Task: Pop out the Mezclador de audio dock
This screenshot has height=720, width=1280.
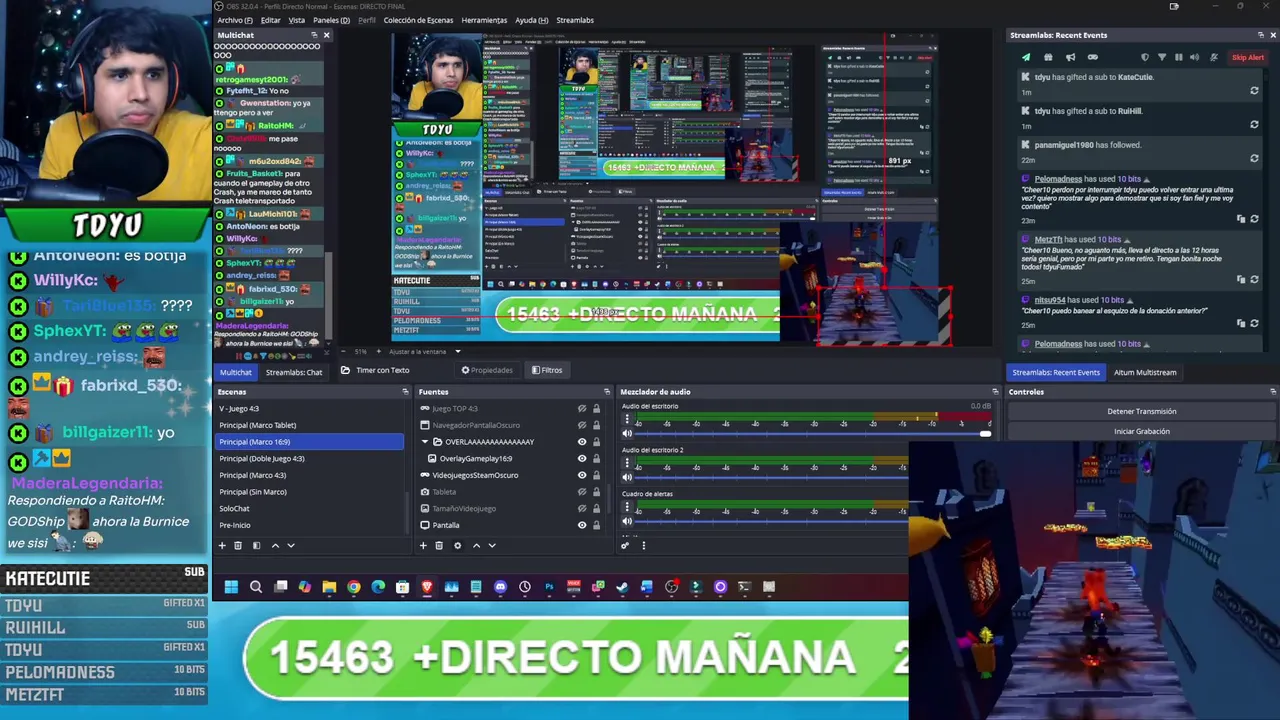Action: (x=995, y=392)
